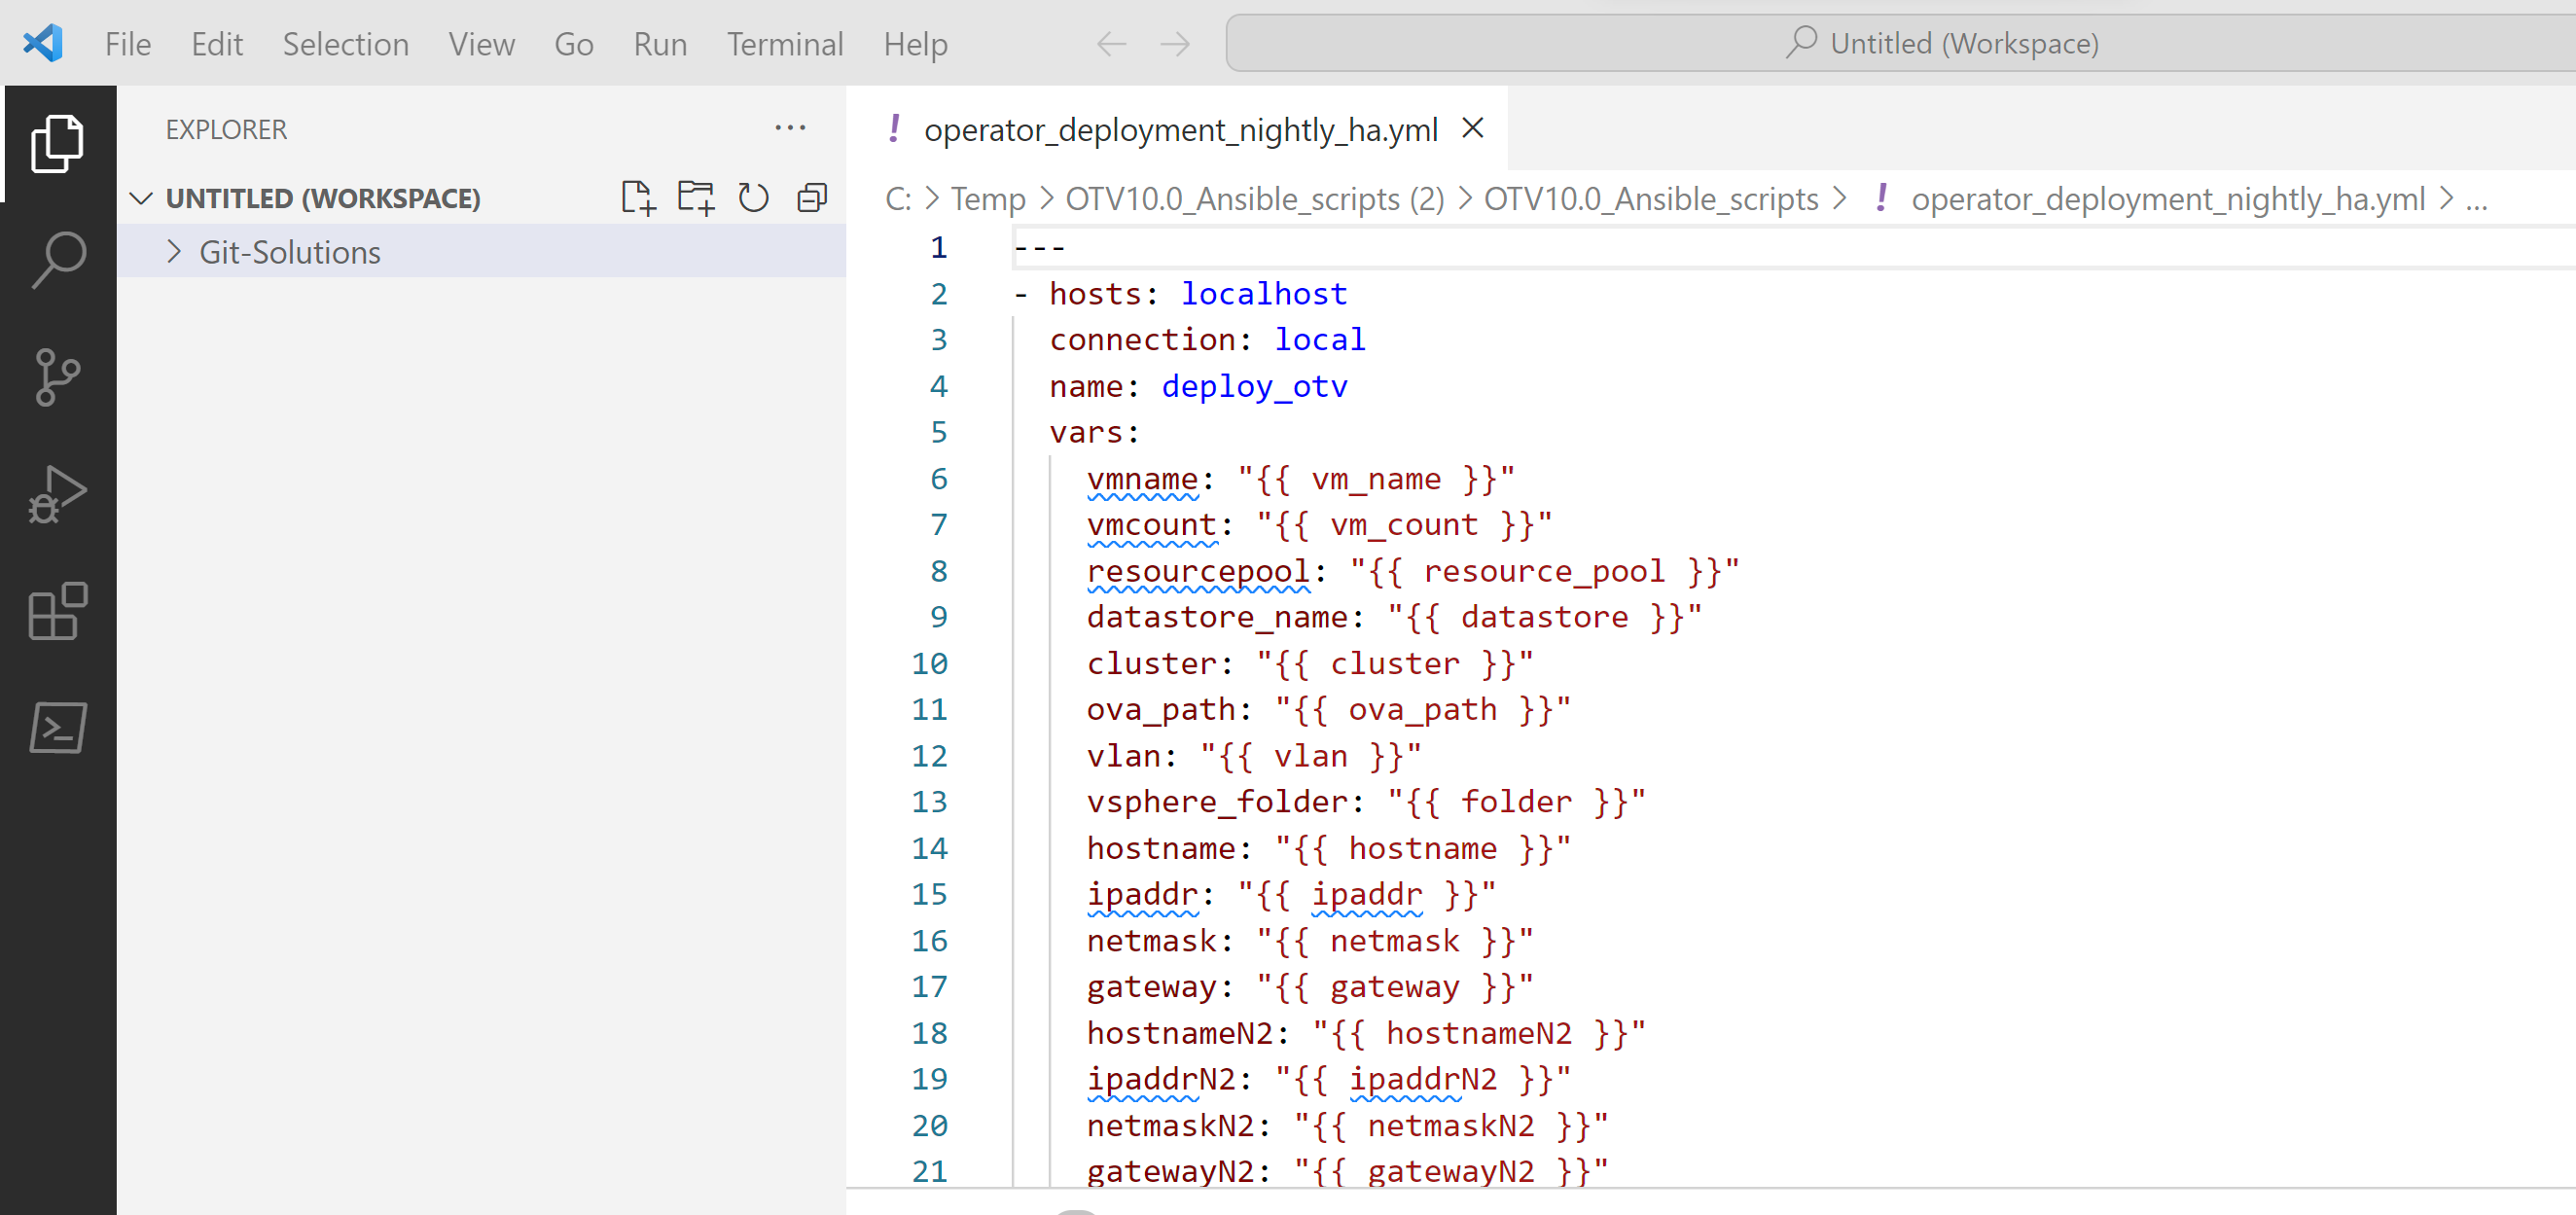Open the Terminal menu
2576x1215 pixels.
[x=784, y=44]
